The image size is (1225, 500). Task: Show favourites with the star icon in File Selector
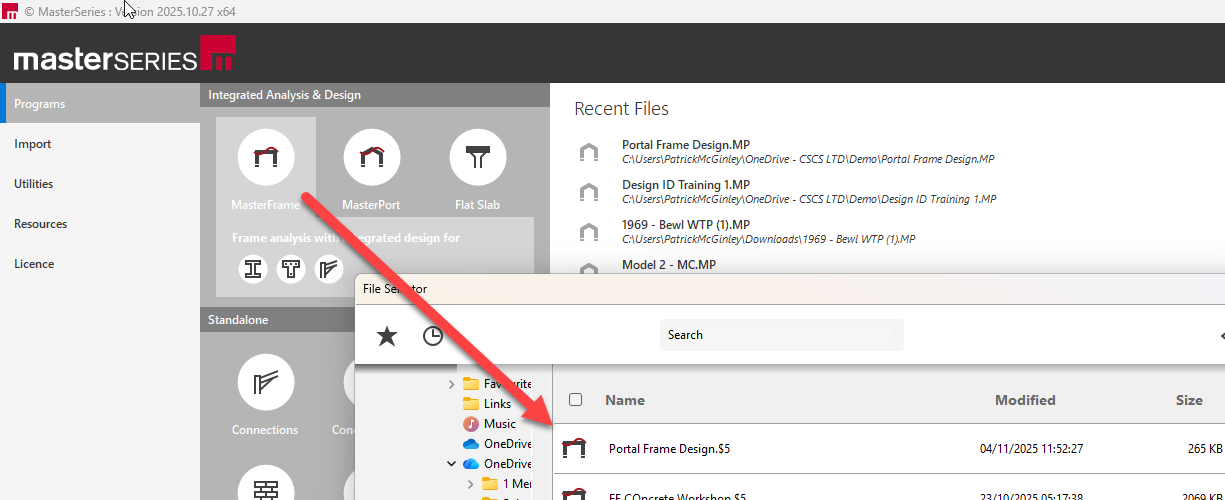(387, 336)
